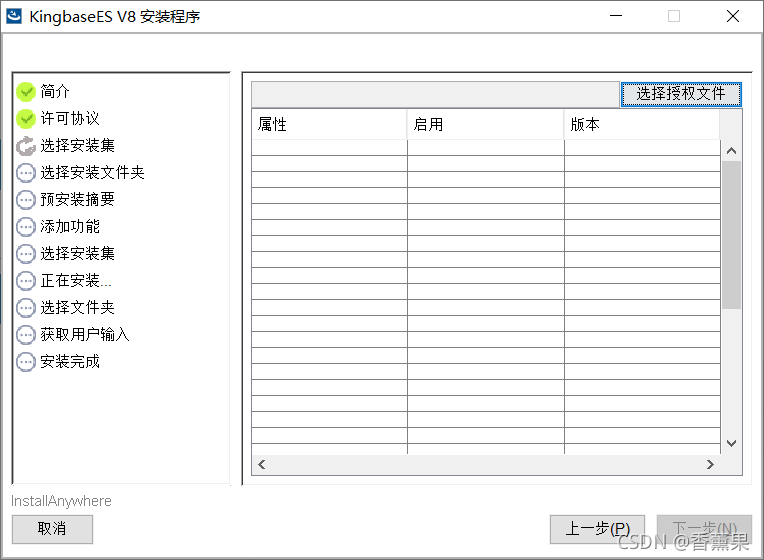Image resolution: width=764 pixels, height=560 pixels.
Task: Click the horizontal scrollbar left arrow
Action: pos(262,464)
